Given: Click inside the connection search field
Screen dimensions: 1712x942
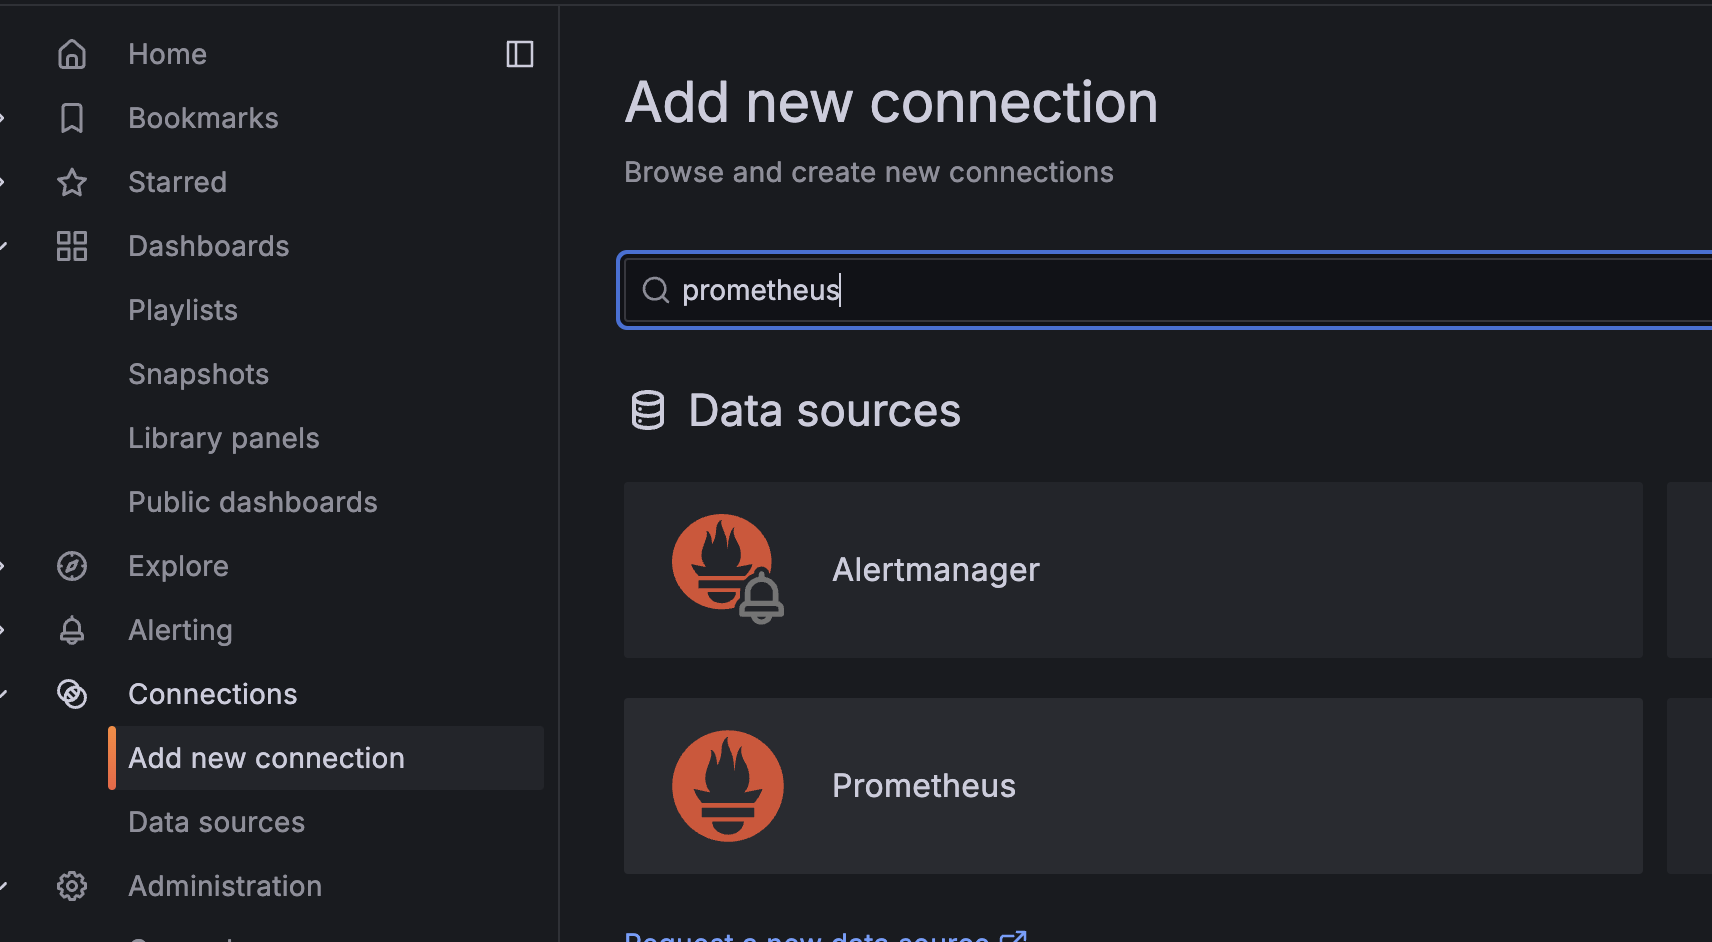Looking at the screenshot, I should click(1100, 290).
